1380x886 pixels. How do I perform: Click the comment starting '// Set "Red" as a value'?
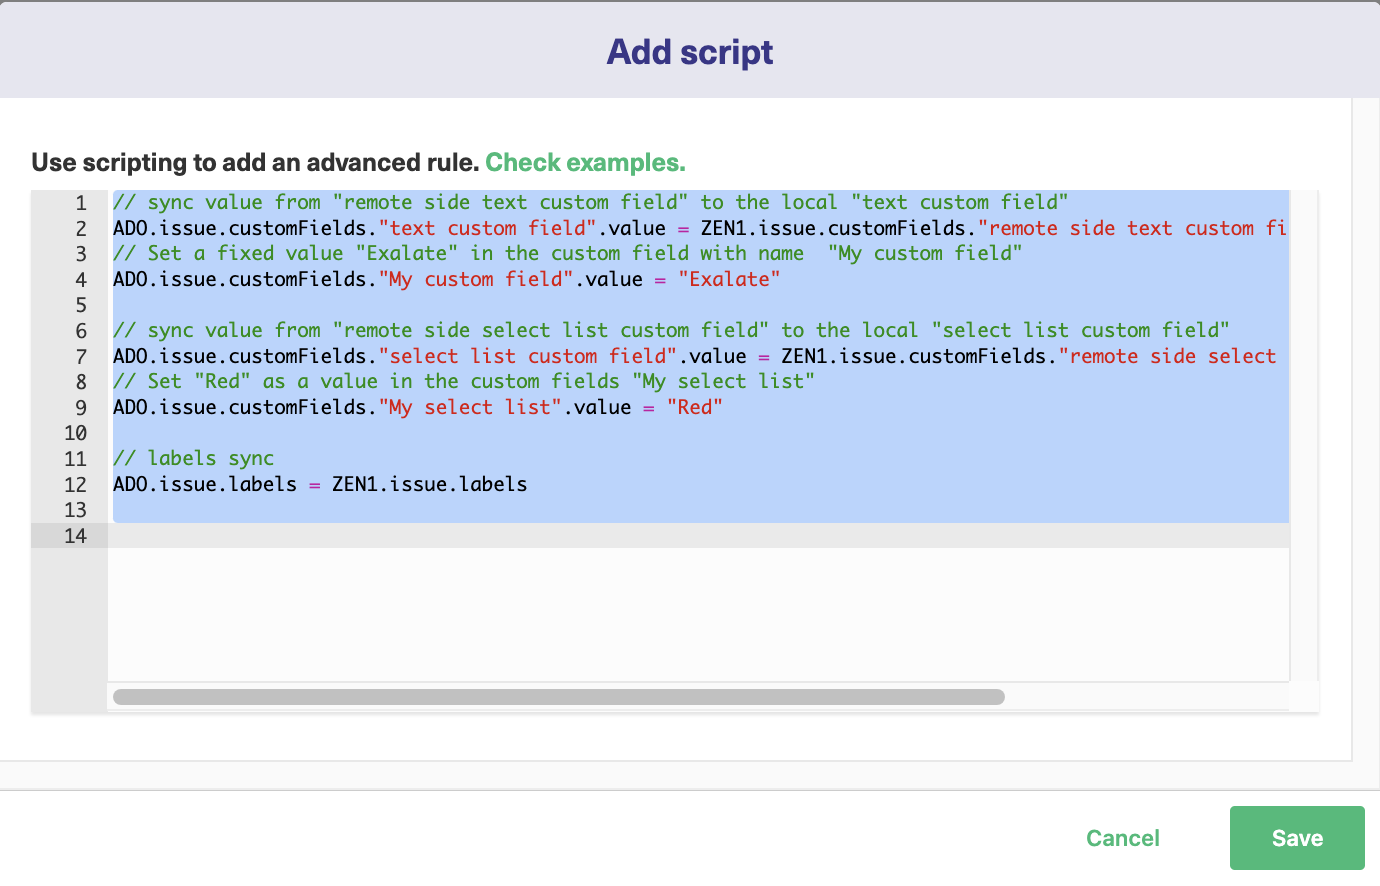coord(464,381)
